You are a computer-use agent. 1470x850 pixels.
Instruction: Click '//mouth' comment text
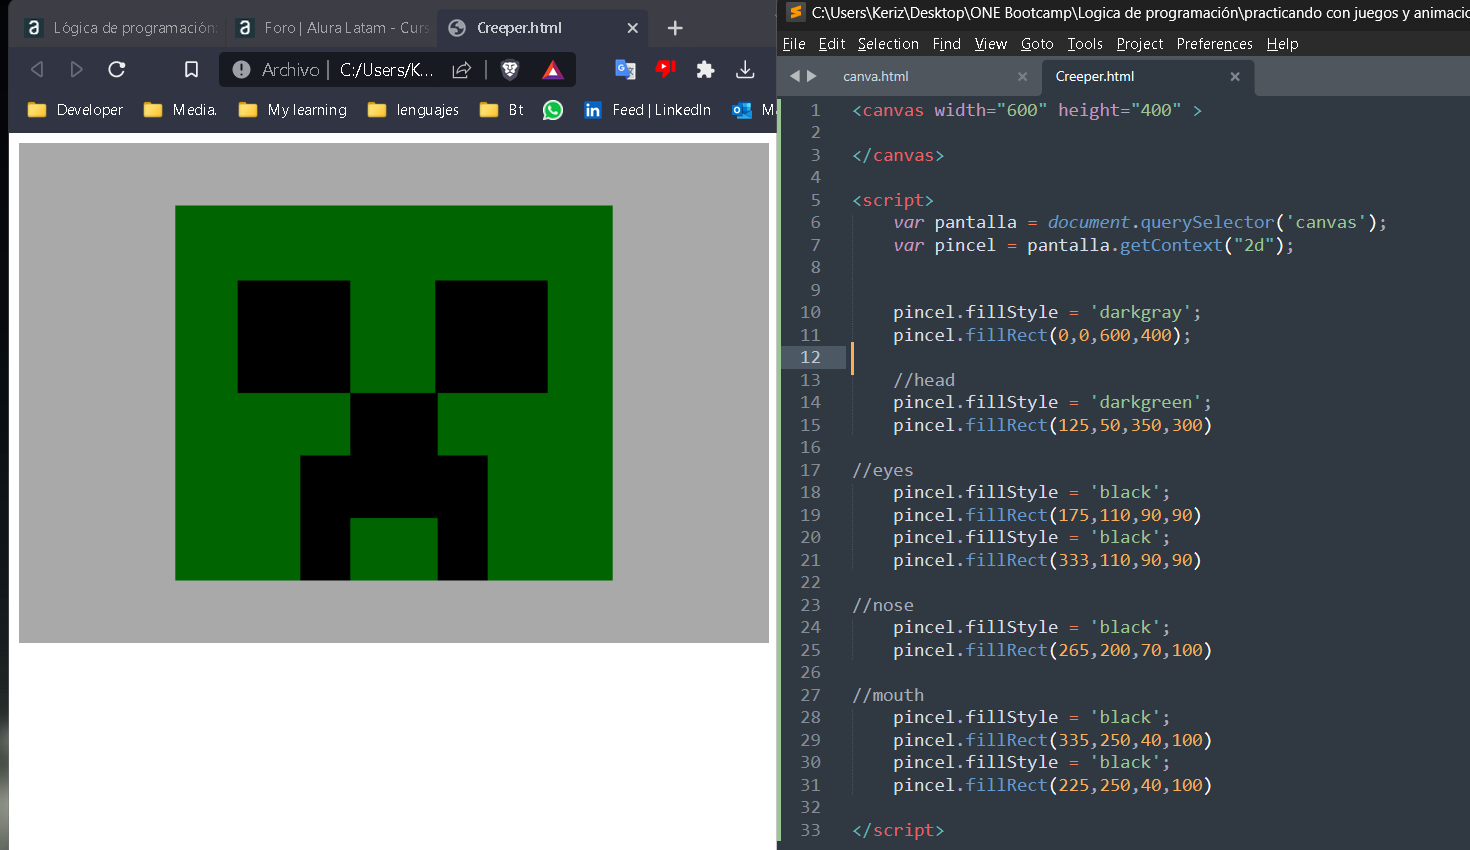click(x=888, y=695)
